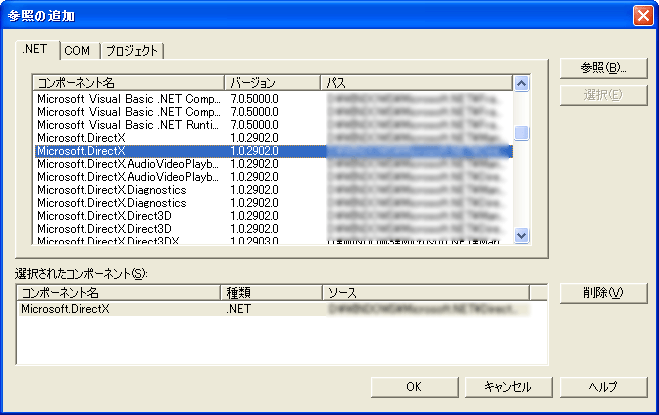The image size is (659, 415).
Task: Select Microsoft Visual Basic .NET Runti... row
Action: pyautogui.click(x=274, y=125)
